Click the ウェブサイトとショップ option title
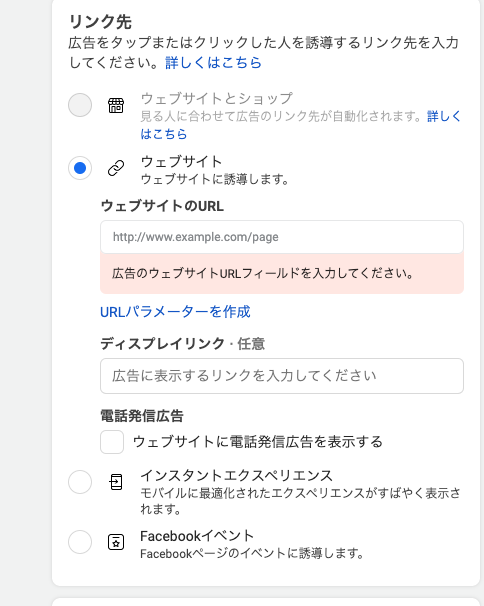This screenshot has width=484, height=606. tap(217, 98)
